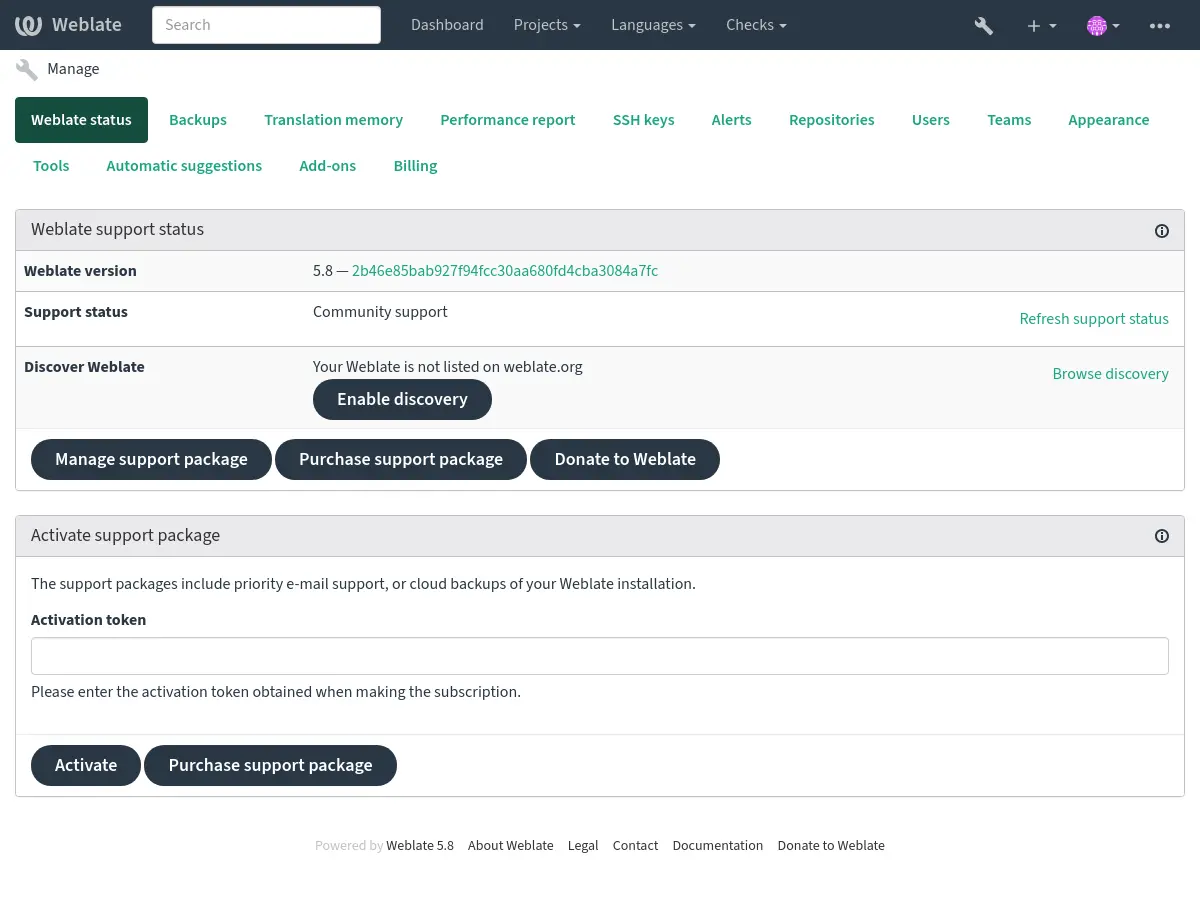Click info icon in Activate support package
Viewport: 1200px width, 905px height.
(x=1162, y=536)
